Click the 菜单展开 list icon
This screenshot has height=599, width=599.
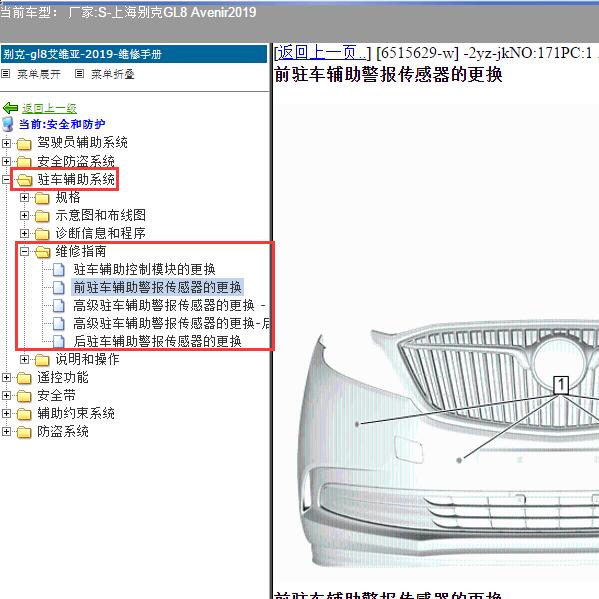click(x=5, y=73)
